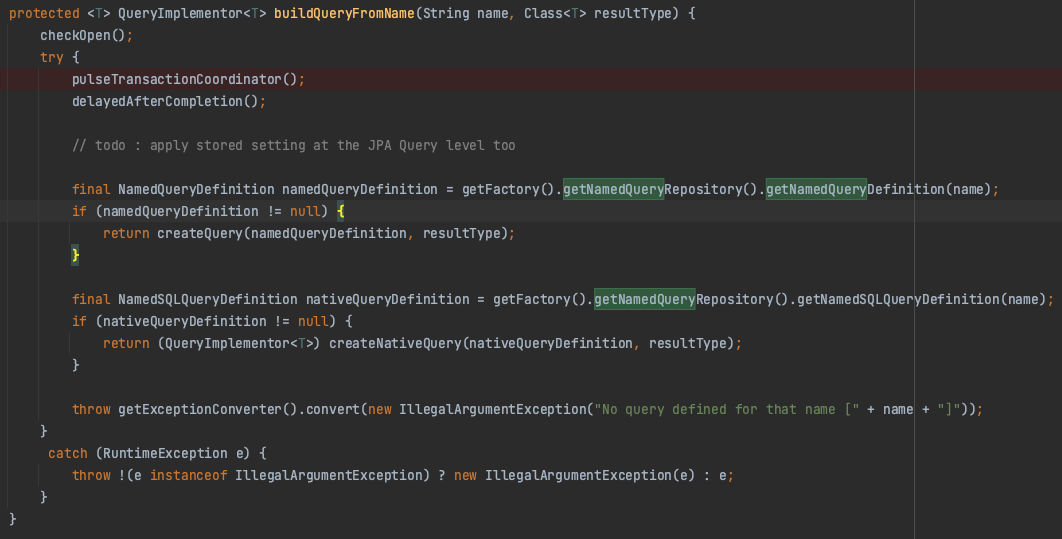The image size is (1062, 539).
Task: Click the todo comment about JPA Query level
Action: pos(293,146)
